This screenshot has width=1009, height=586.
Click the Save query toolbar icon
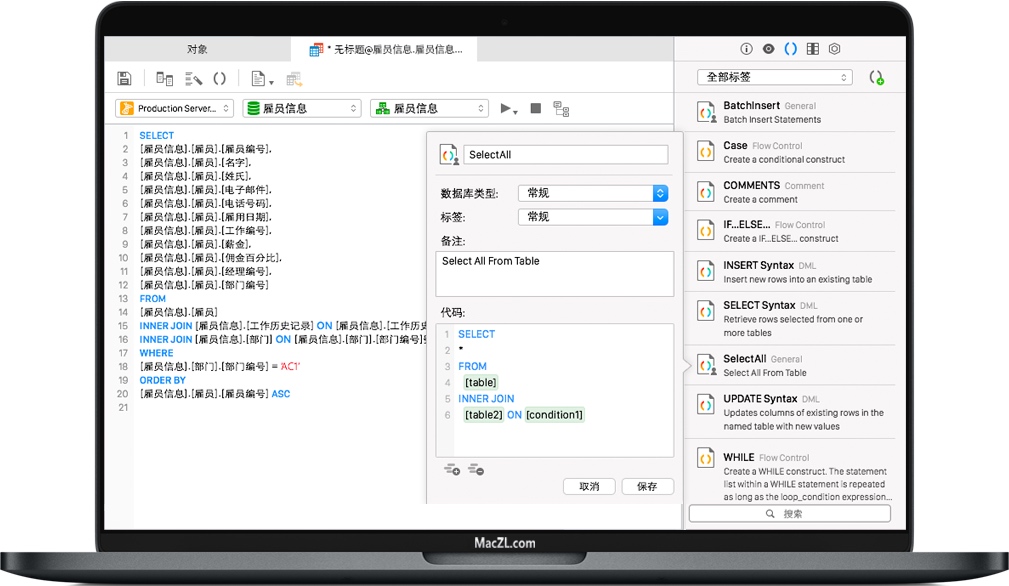coord(126,78)
